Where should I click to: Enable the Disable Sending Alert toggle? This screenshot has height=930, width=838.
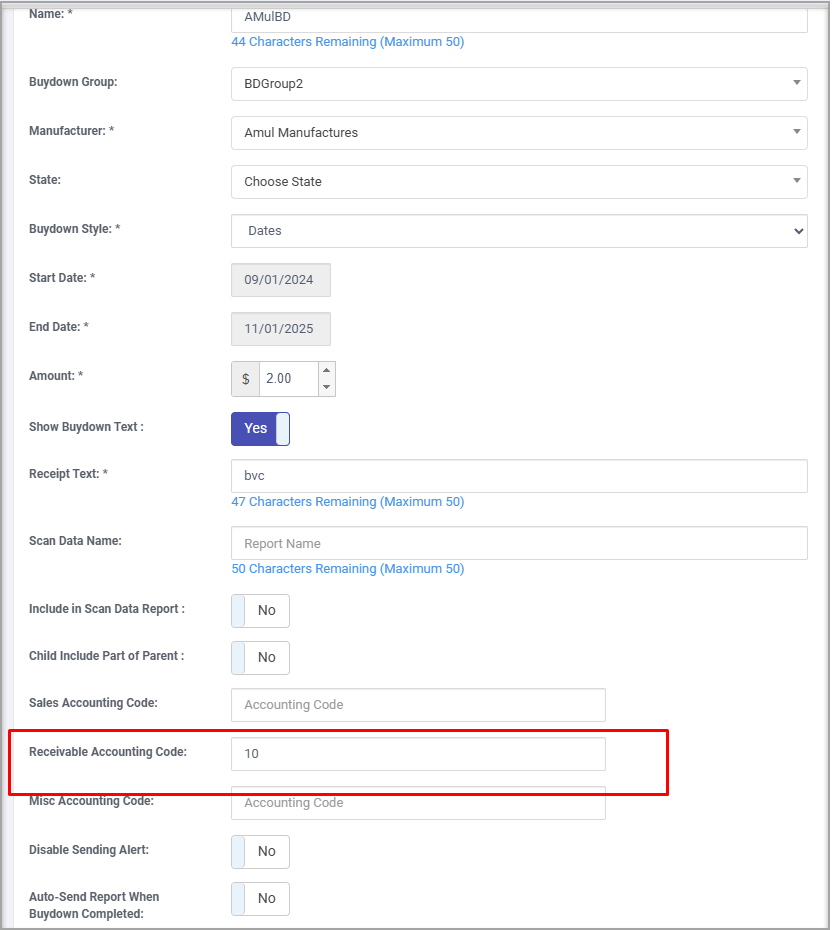pos(260,851)
